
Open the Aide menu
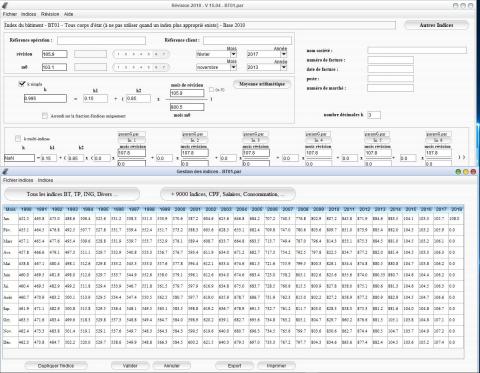(x=68, y=14)
